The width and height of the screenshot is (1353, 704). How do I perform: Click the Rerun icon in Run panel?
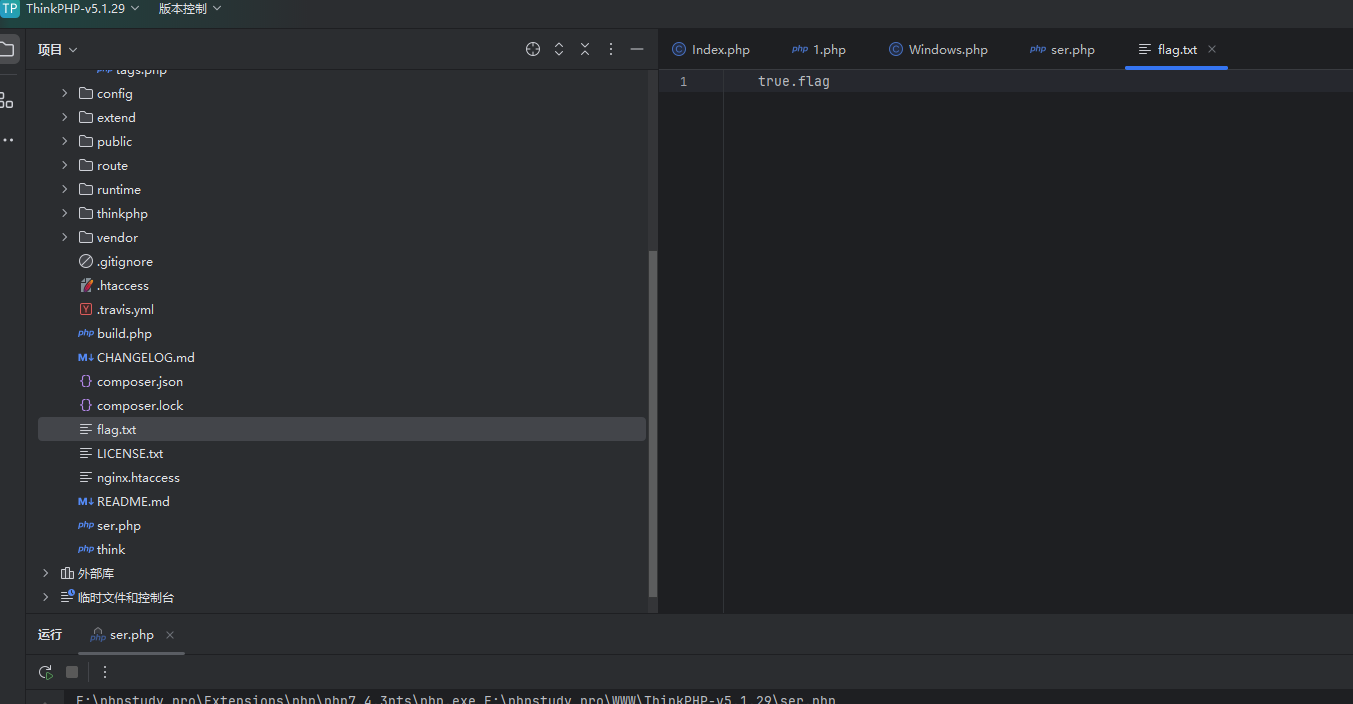[45, 672]
